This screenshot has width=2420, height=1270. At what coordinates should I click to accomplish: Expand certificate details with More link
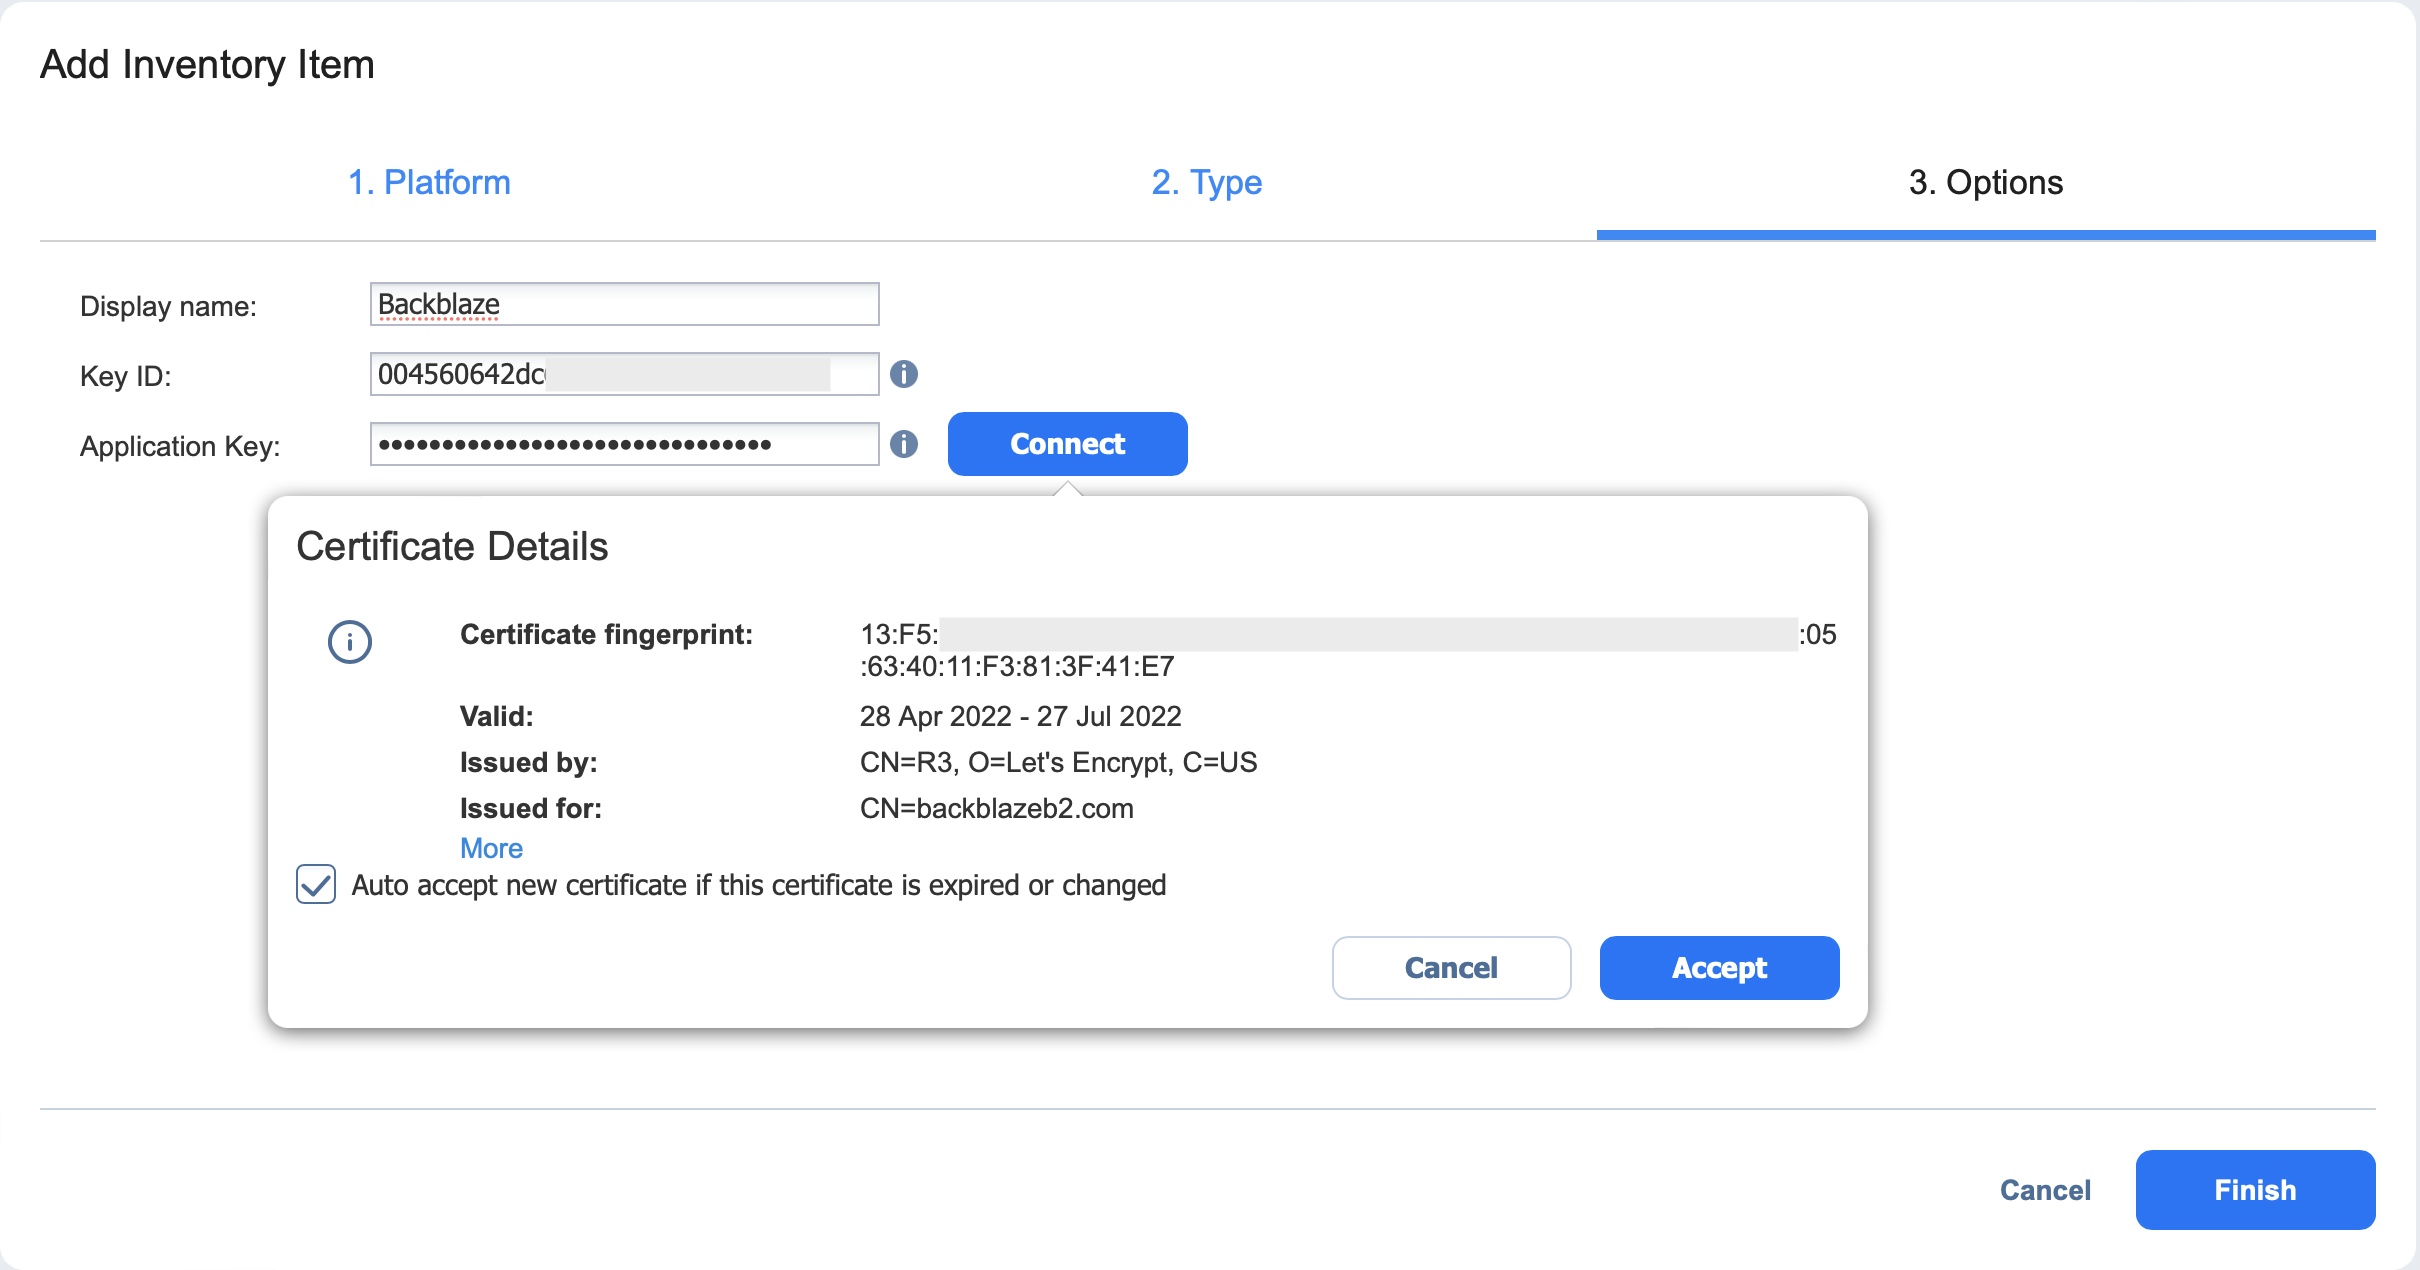click(x=491, y=848)
